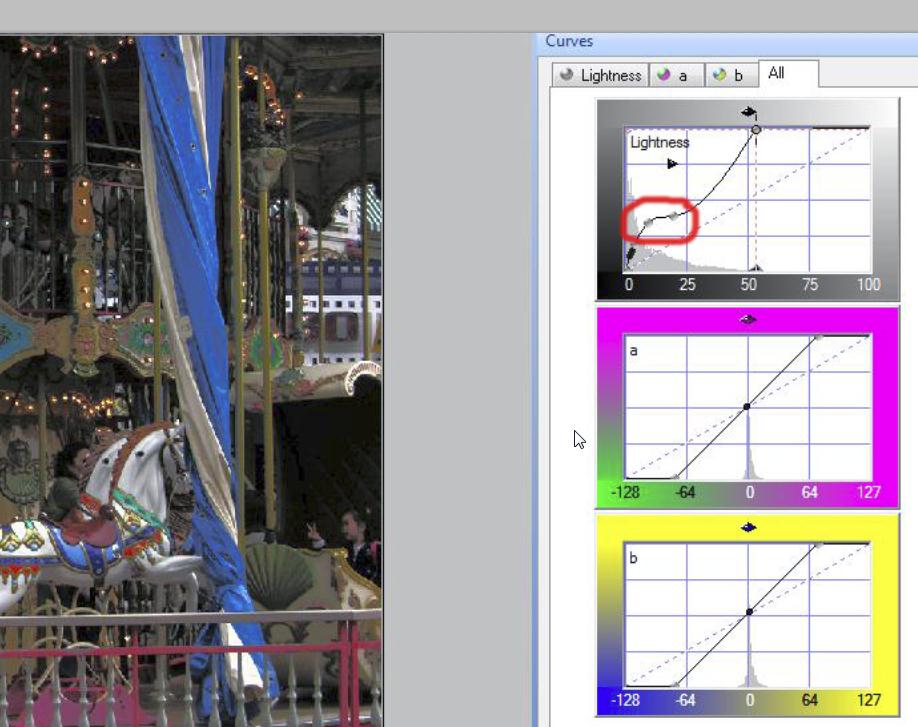The height and width of the screenshot is (727, 918).
Task: Click the double-arrow marker above the a curve
Action: 748,319
